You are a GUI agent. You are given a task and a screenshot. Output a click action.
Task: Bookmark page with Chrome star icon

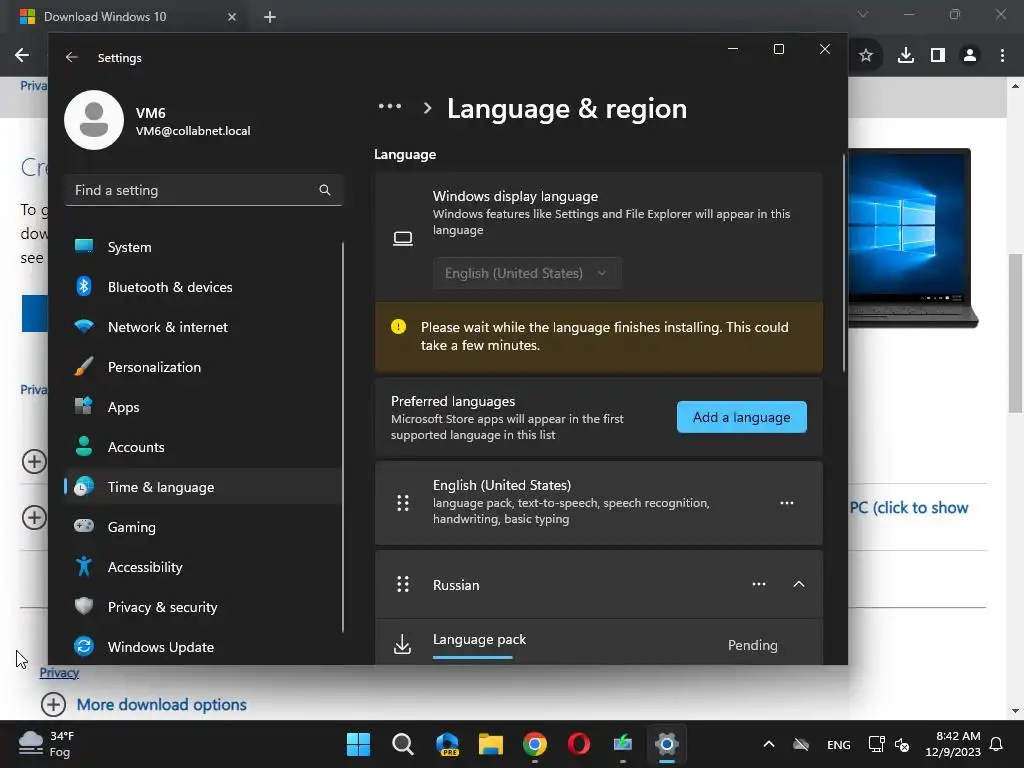pyautogui.click(x=866, y=56)
